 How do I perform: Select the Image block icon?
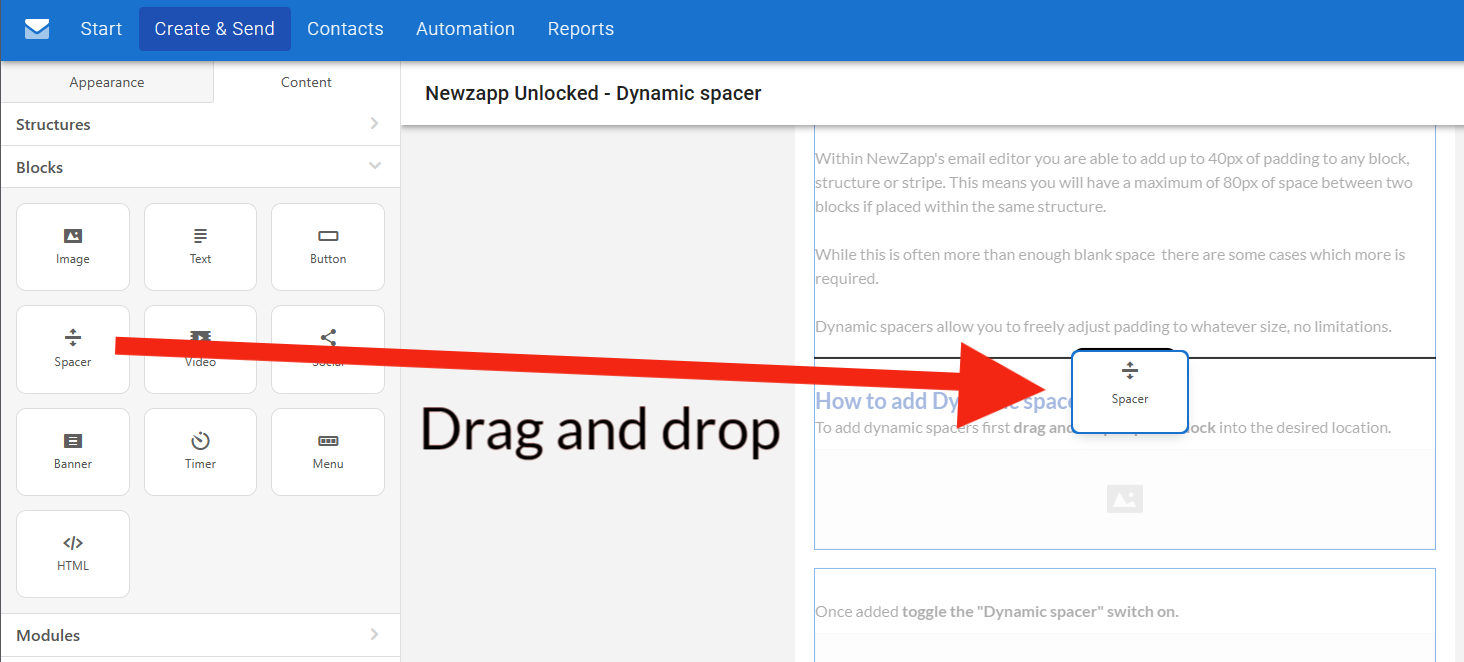pyautogui.click(x=73, y=246)
